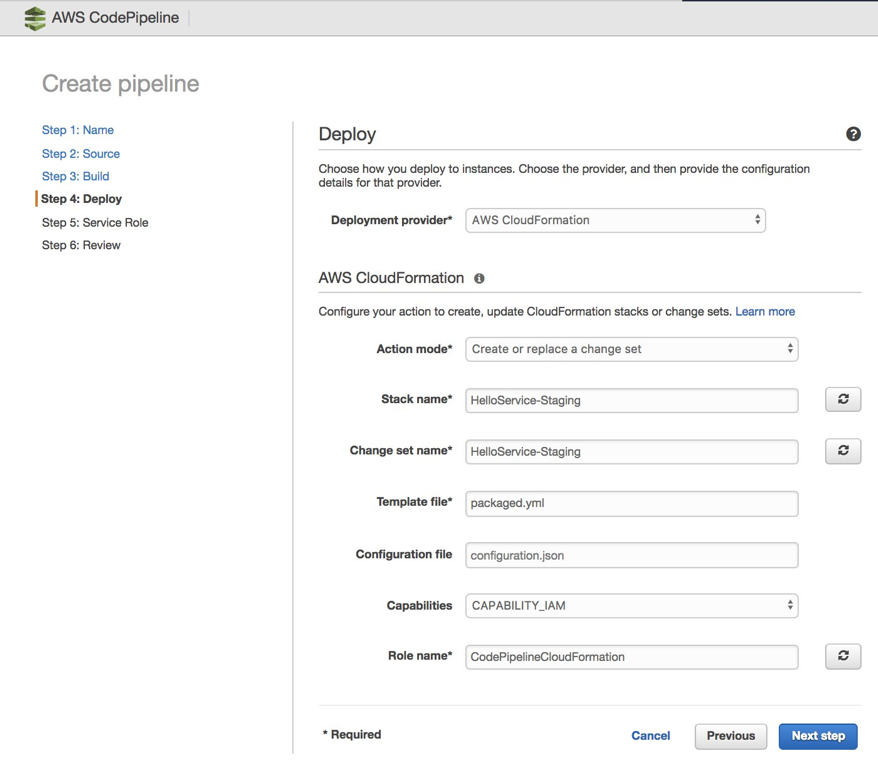Viewport: 878px width, 765px height.
Task: Click the Cancel link
Action: (x=650, y=736)
